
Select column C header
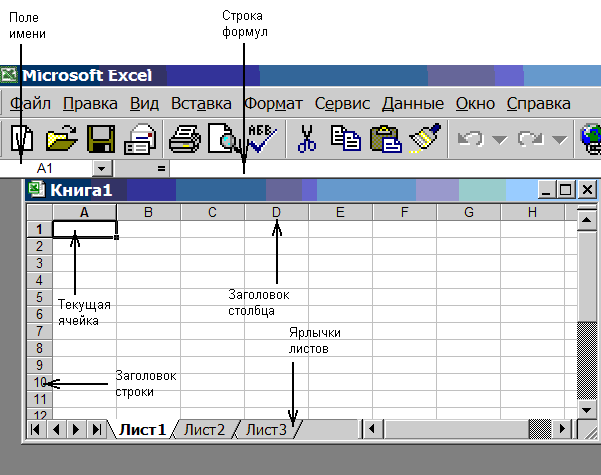coord(212,212)
